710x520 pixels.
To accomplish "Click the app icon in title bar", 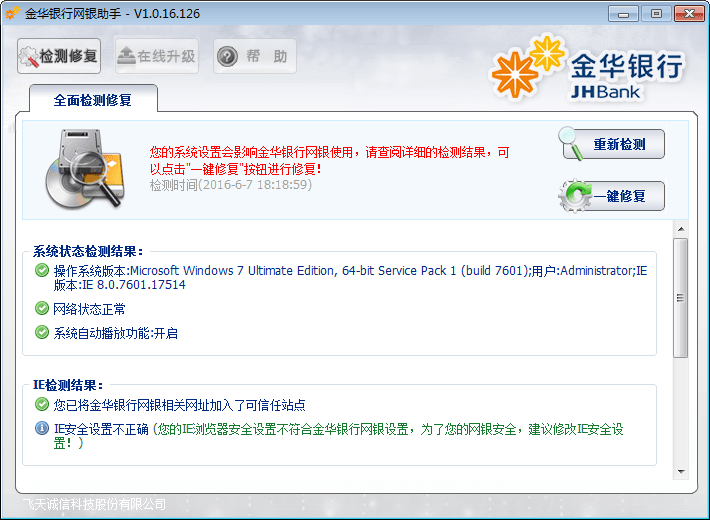I will [12, 13].
